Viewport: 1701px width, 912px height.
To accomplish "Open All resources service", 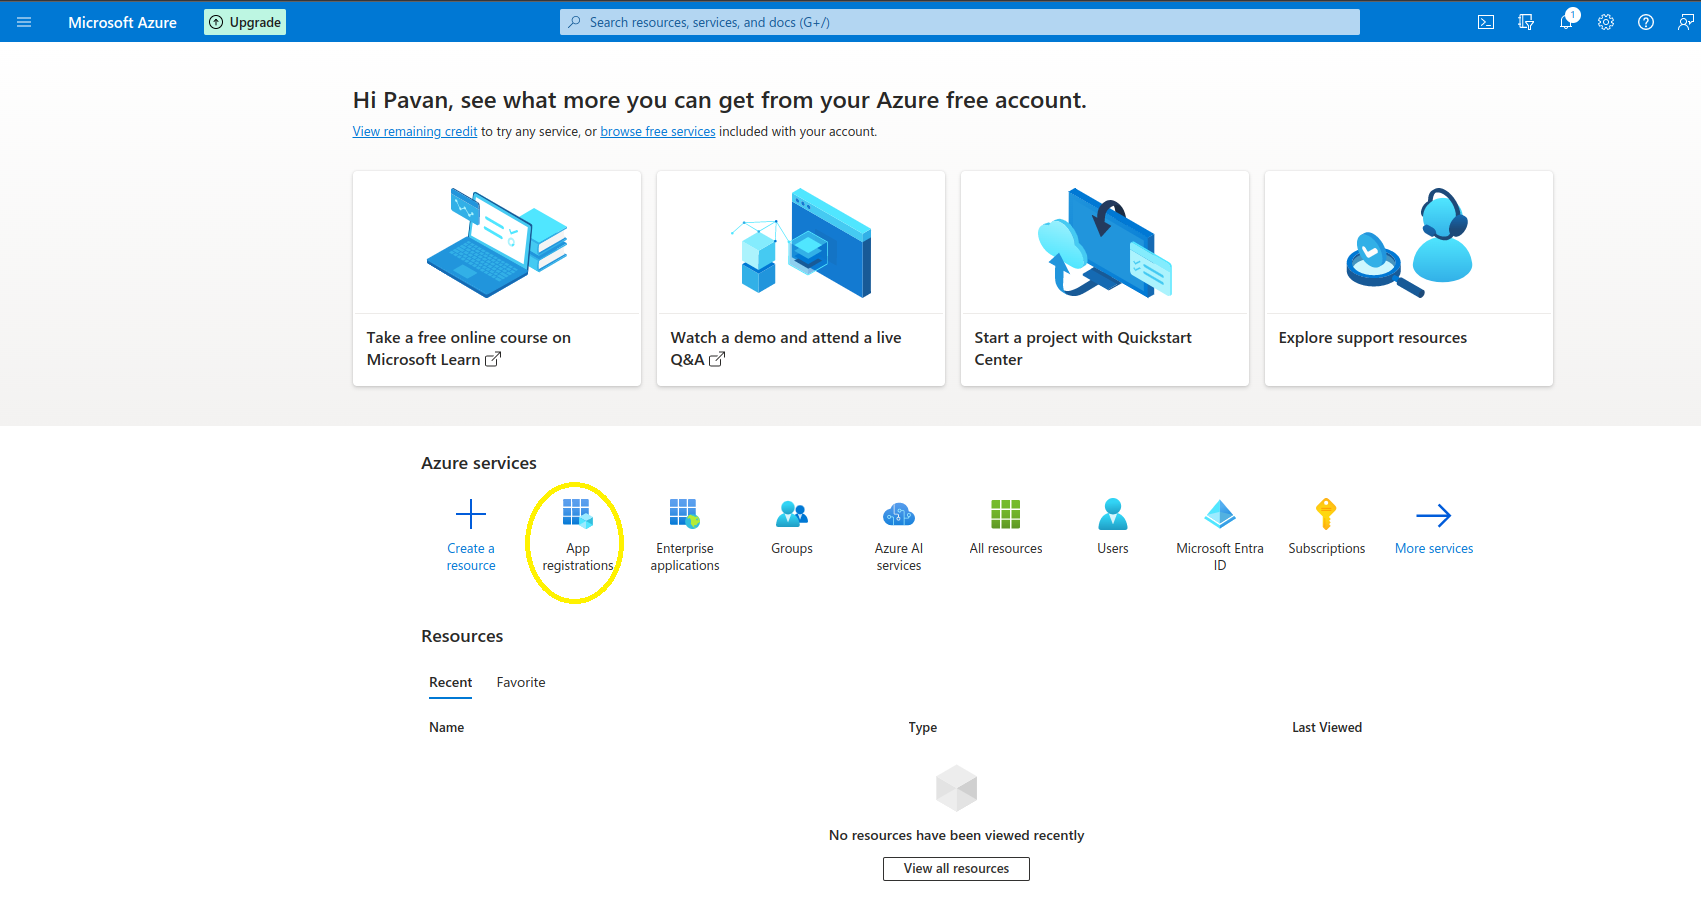I will coord(1006,527).
